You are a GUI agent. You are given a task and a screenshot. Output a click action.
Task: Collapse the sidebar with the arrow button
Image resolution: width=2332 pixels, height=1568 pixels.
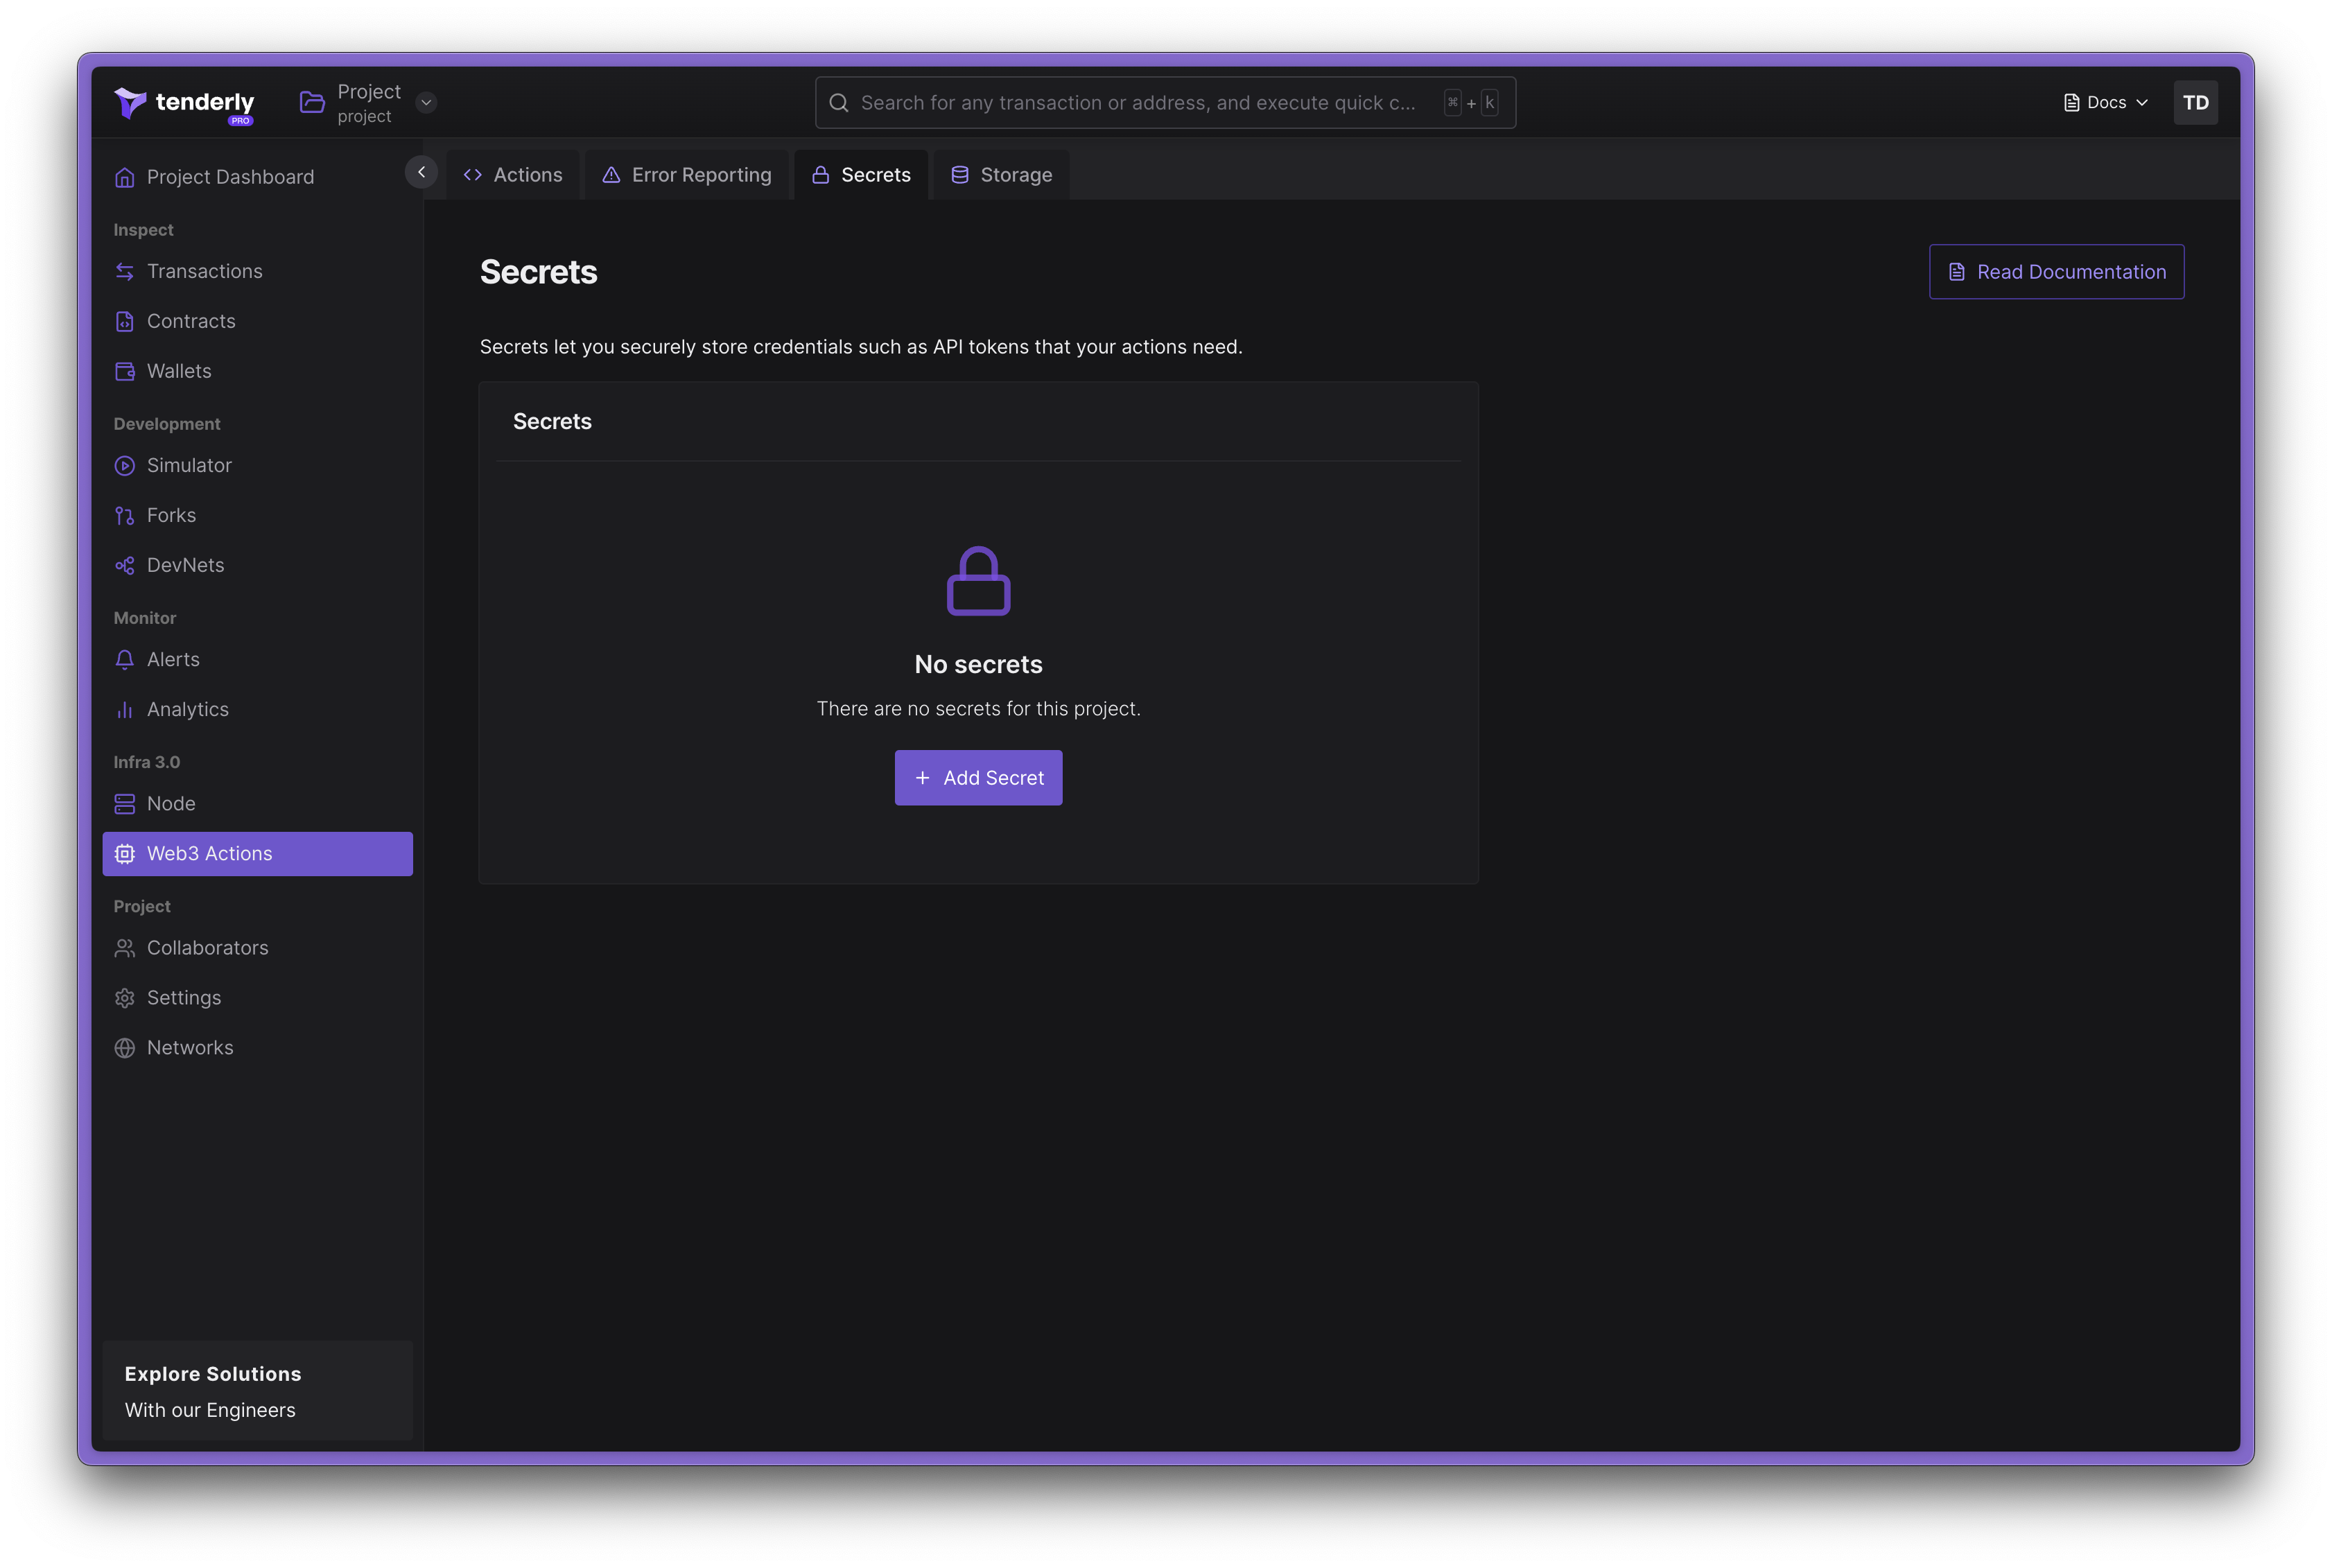click(x=421, y=172)
